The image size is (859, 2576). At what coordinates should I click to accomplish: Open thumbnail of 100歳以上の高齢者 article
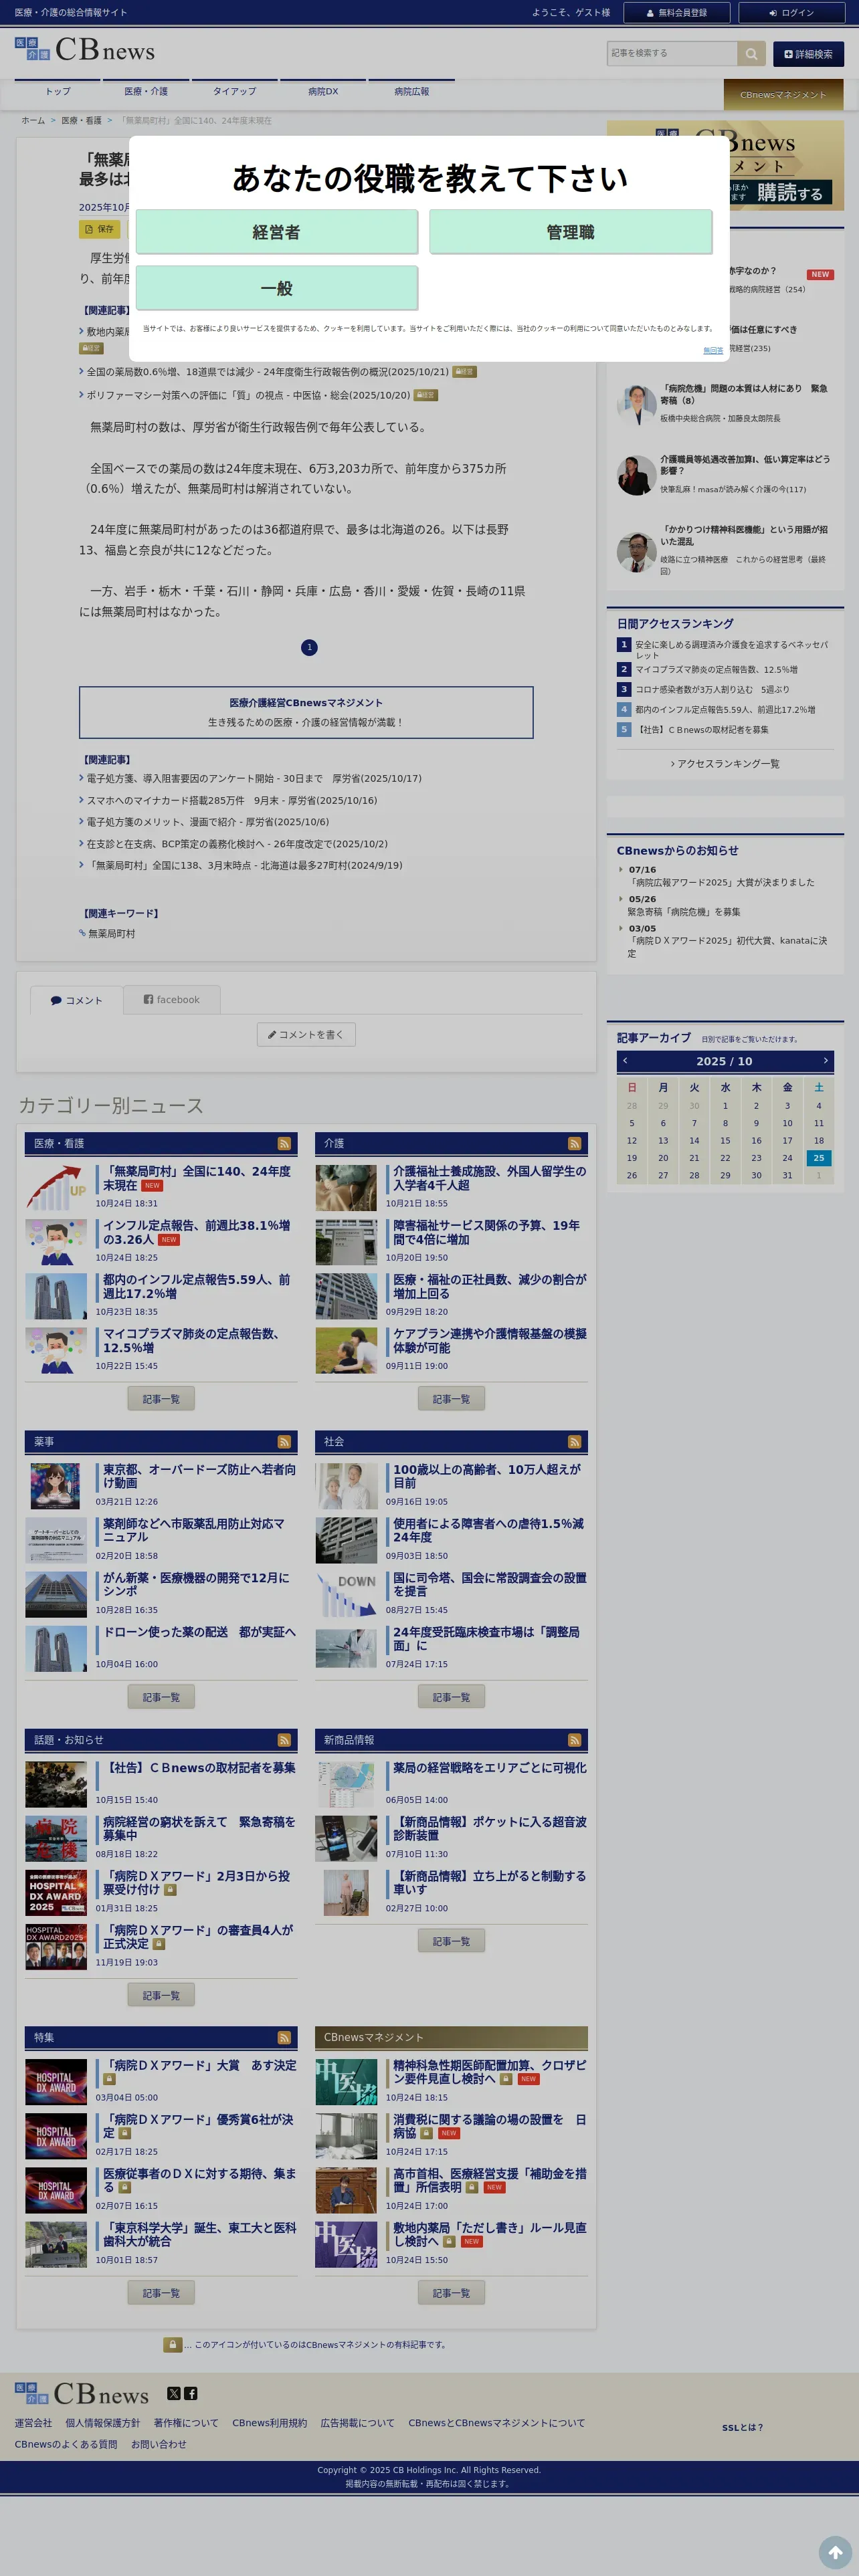[346, 1487]
